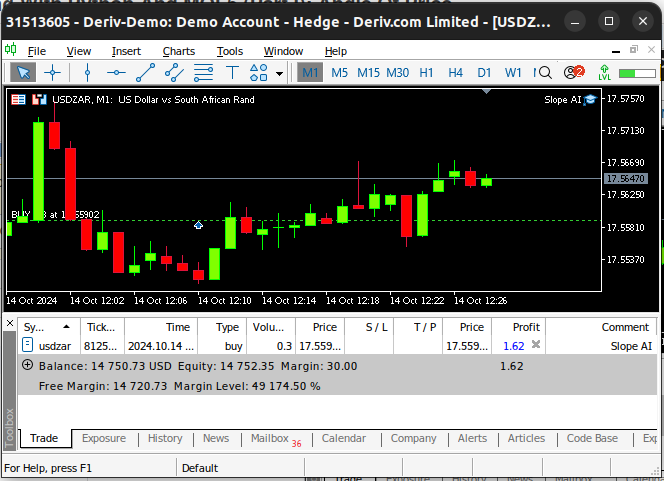Screen dimensions: 664x481
Task: Sort by the Symbol column header
Action: [48, 327]
